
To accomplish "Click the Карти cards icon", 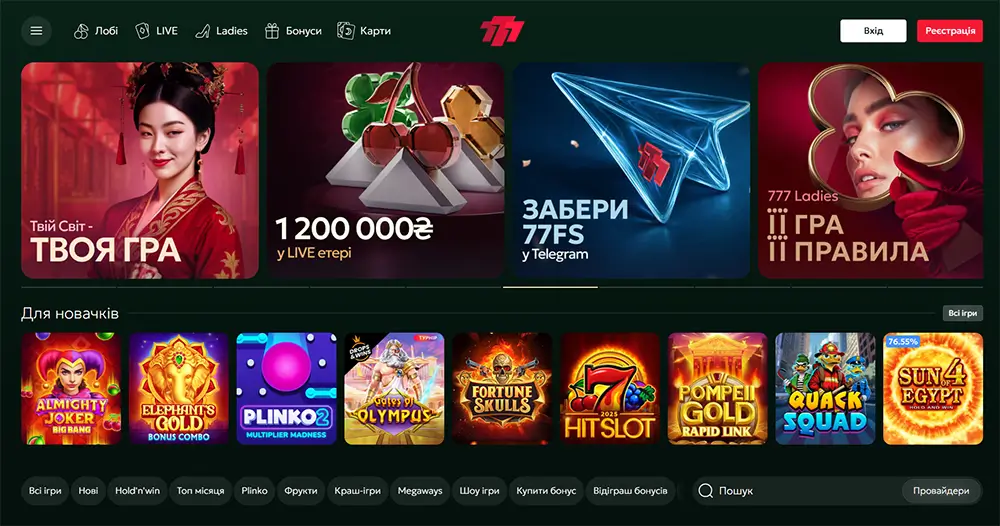I will pyautogui.click(x=346, y=31).
